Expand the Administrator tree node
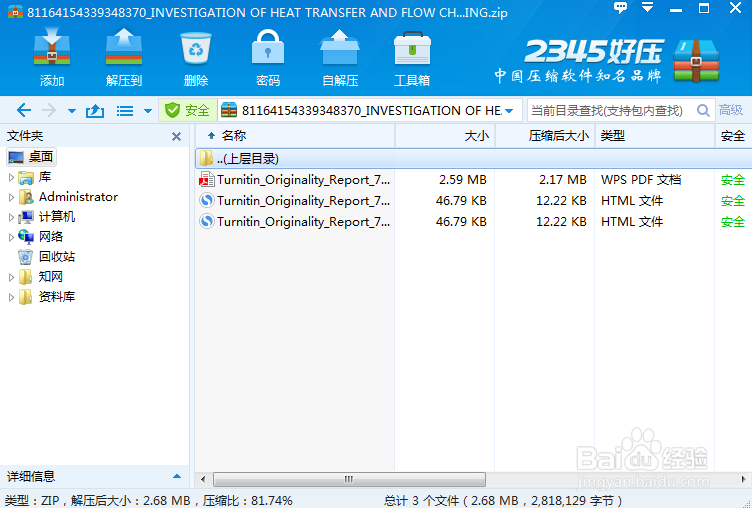Viewport: 752px width, 508px height. click(x=12, y=197)
